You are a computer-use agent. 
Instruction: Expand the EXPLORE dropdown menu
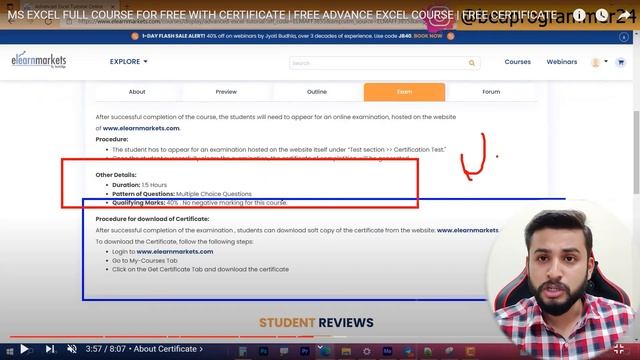(x=128, y=62)
